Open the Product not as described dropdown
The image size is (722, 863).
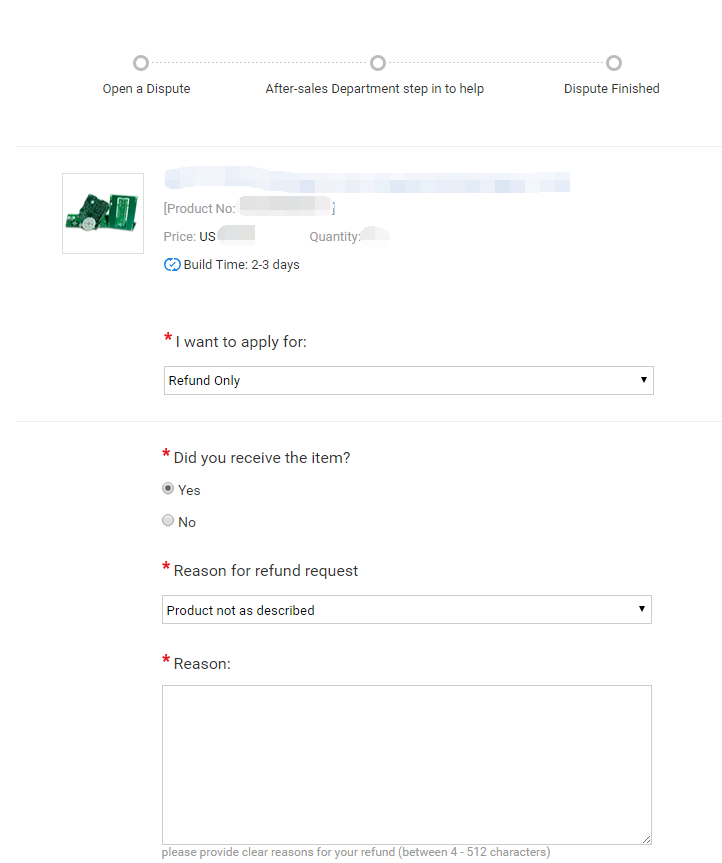coord(407,609)
